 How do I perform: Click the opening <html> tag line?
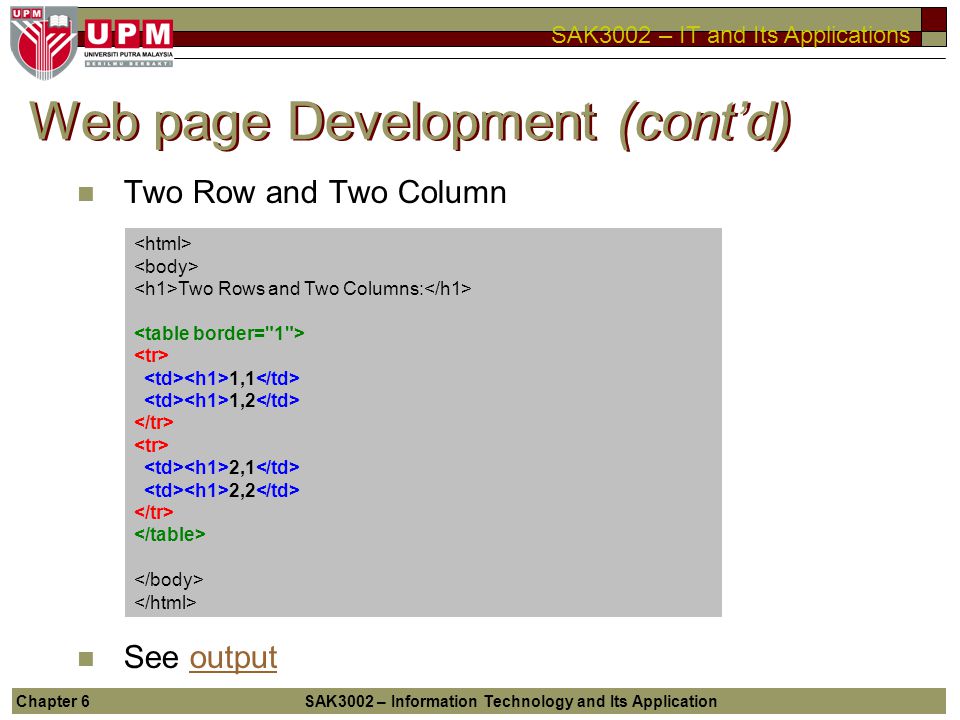(163, 244)
